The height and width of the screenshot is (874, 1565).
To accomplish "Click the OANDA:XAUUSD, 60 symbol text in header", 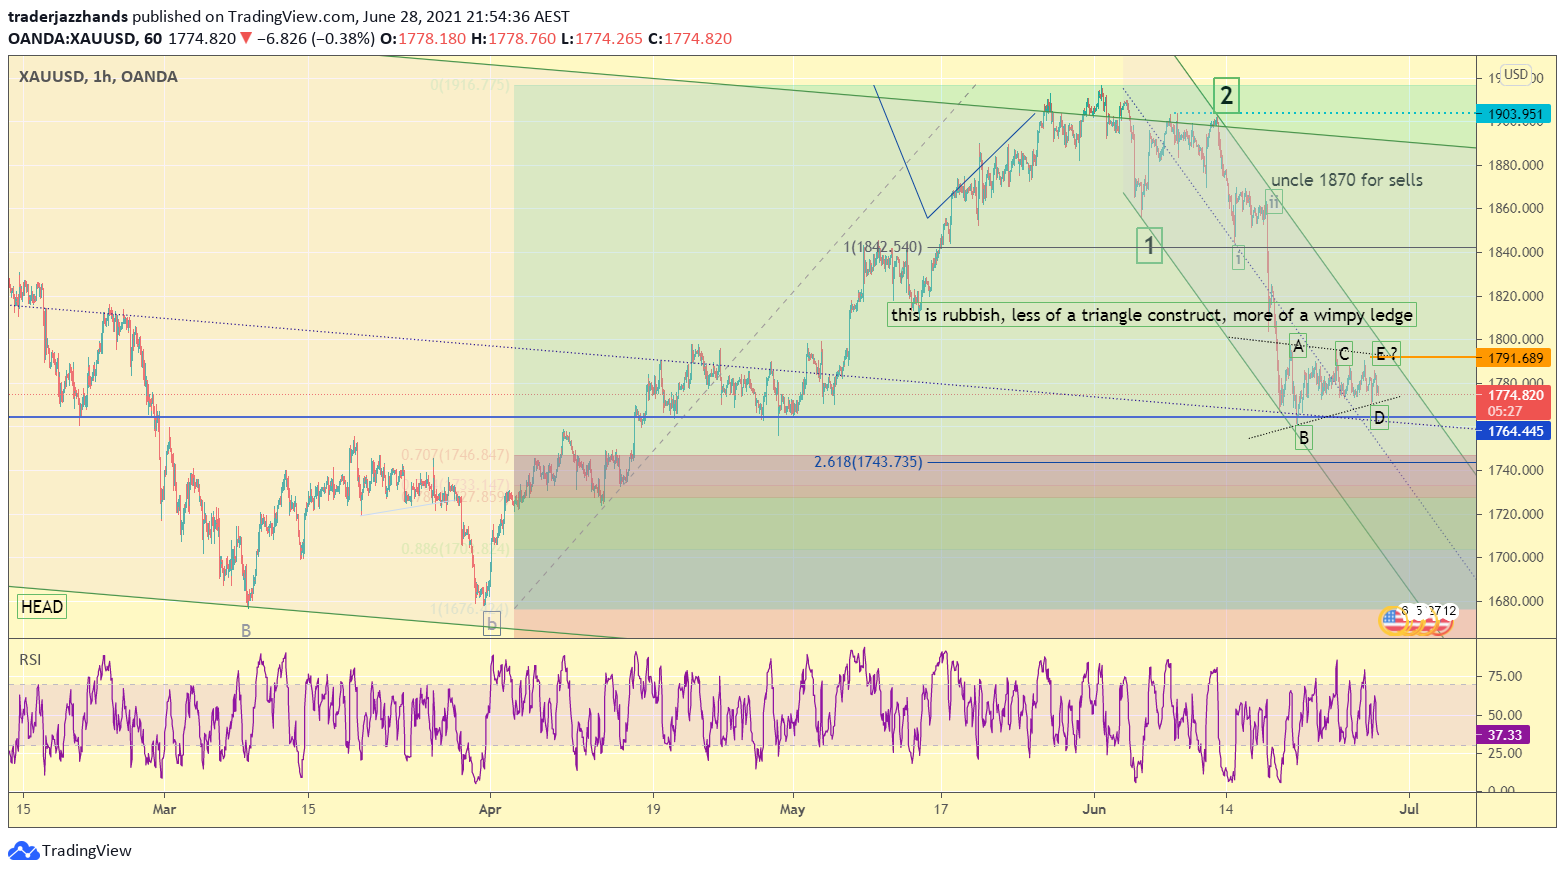I will point(85,39).
